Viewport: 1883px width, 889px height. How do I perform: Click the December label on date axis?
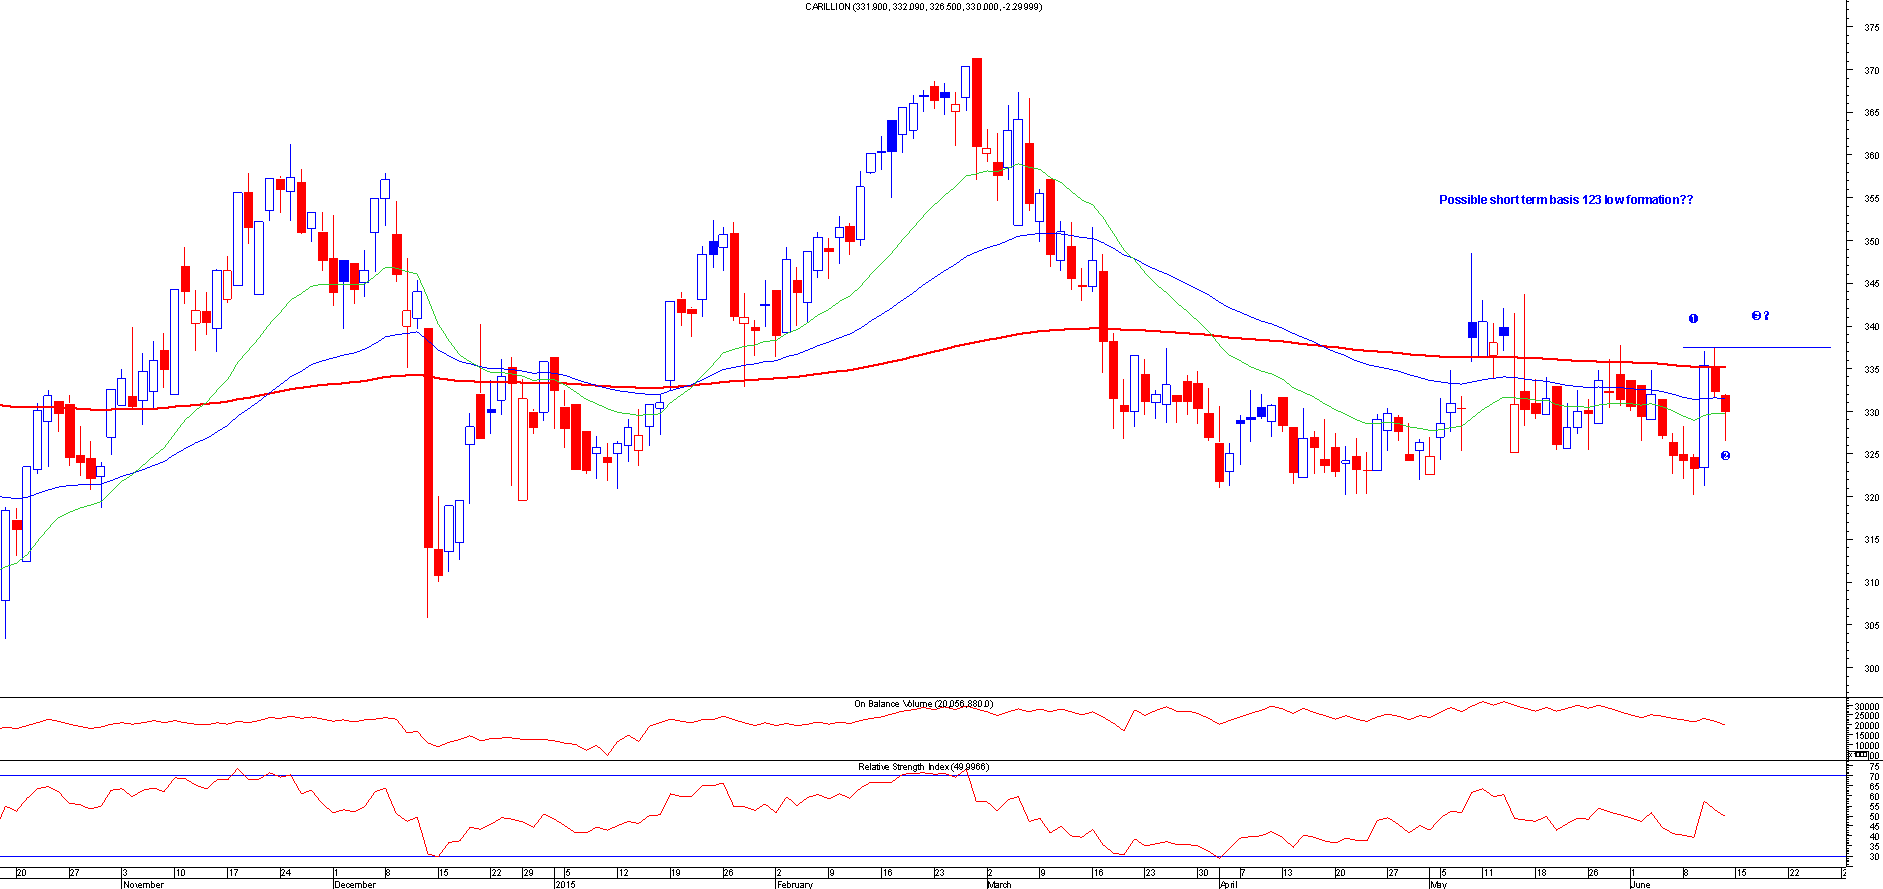pyautogui.click(x=355, y=884)
